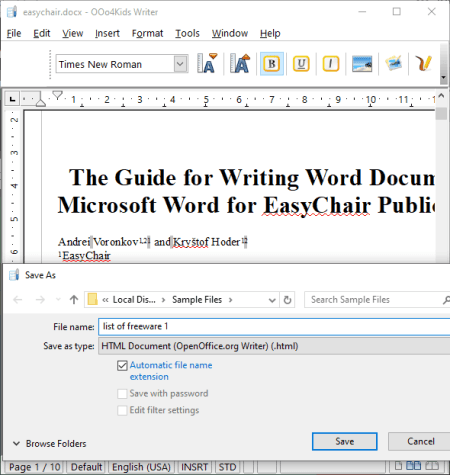Click the first-line indent marker on ruler
450x475 pixels.
coord(57,95)
